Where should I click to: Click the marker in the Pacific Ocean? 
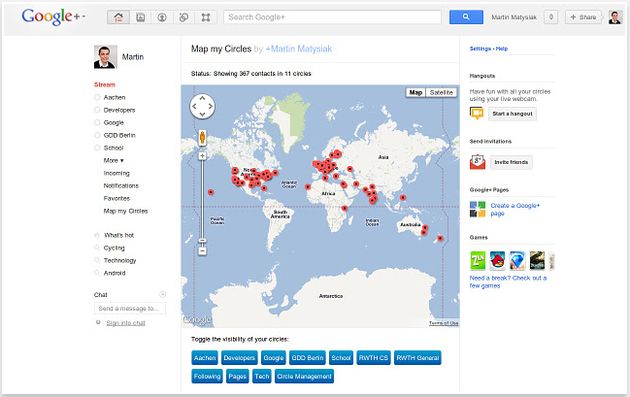211,192
